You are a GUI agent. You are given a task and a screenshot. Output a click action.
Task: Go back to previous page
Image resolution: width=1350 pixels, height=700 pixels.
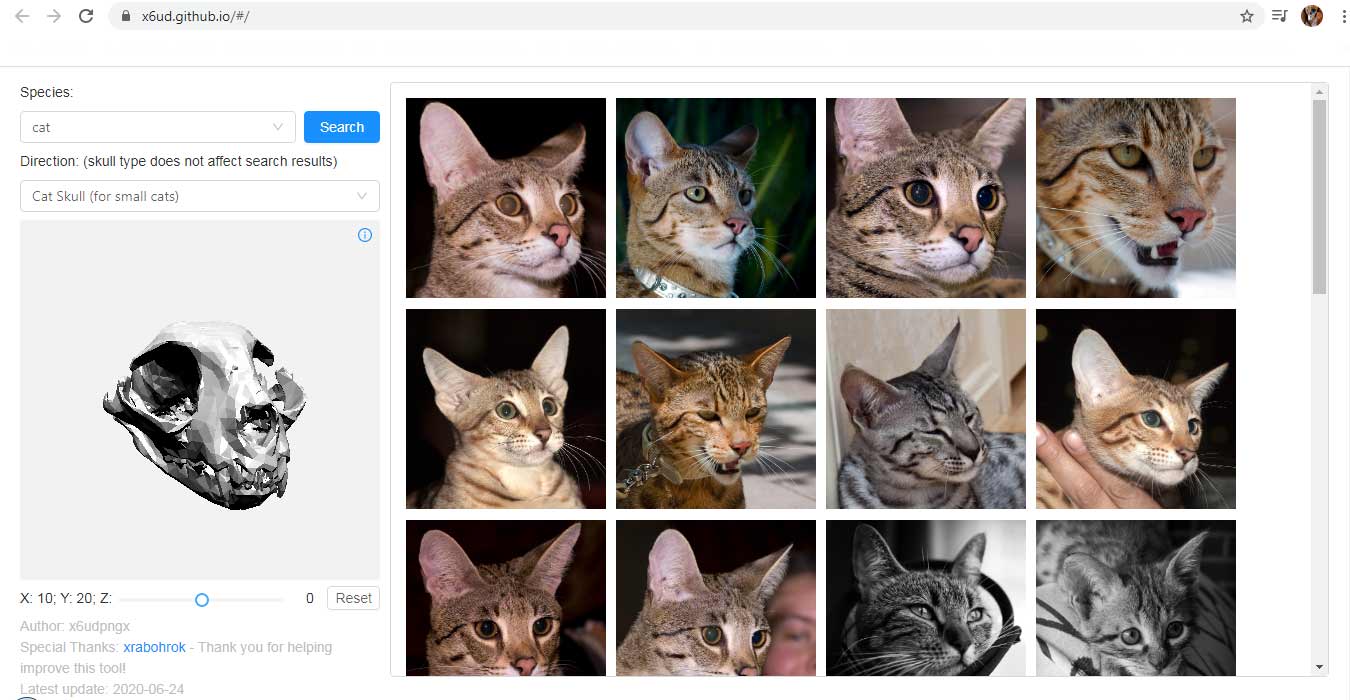22,16
